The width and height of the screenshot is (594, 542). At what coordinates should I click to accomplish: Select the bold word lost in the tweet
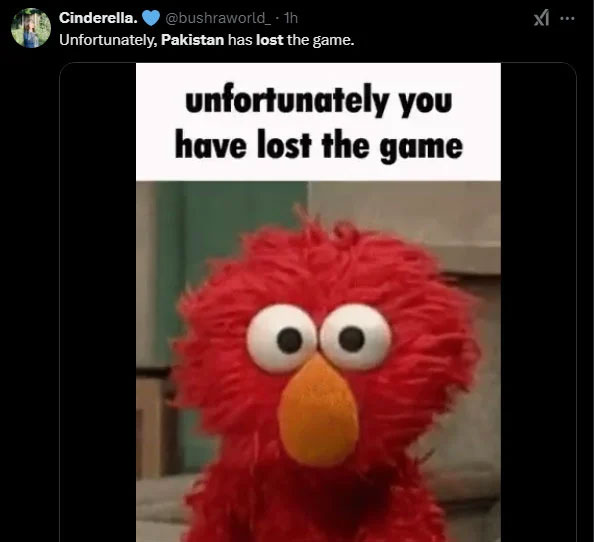click(x=269, y=40)
